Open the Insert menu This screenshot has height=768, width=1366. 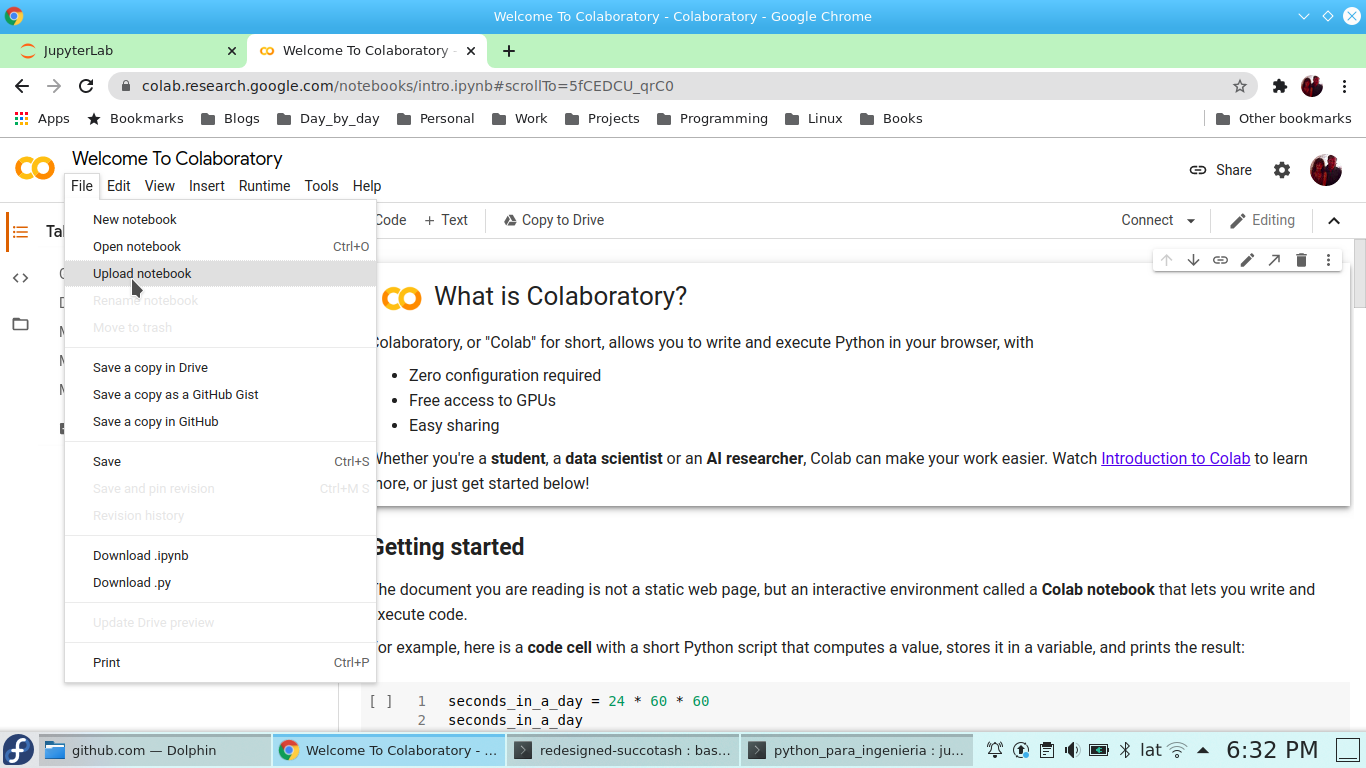pyautogui.click(x=207, y=186)
